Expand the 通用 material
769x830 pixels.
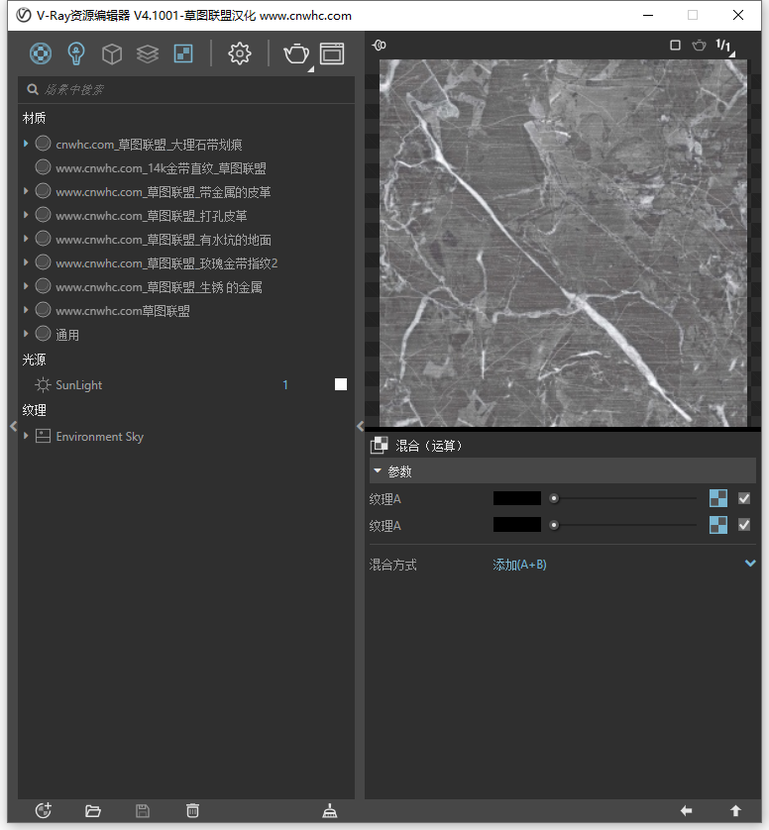tap(25, 334)
